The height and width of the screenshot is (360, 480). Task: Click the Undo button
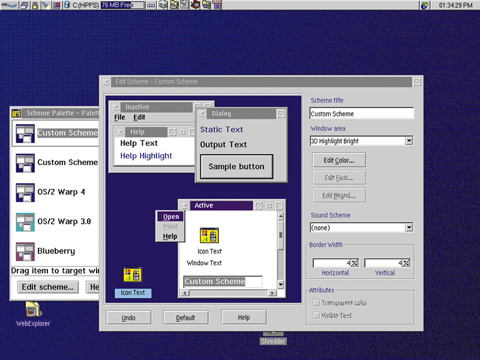coord(129,317)
